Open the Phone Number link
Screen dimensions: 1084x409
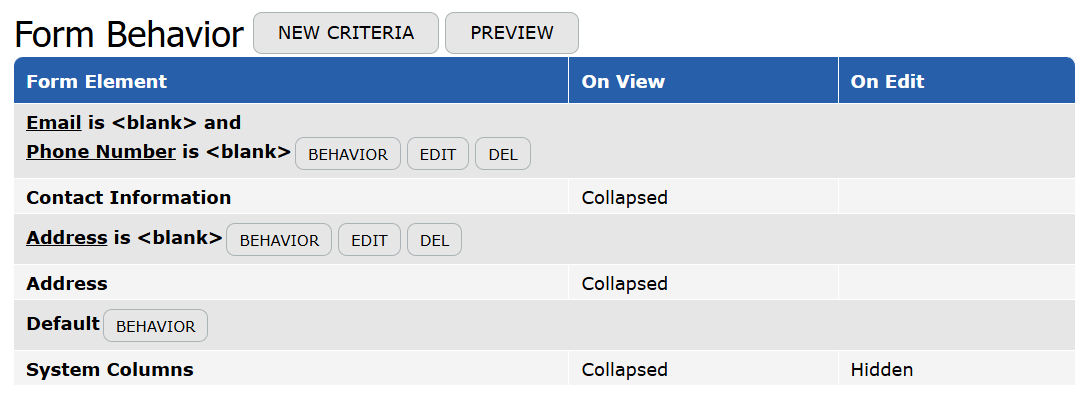pyautogui.click(x=101, y=152)
